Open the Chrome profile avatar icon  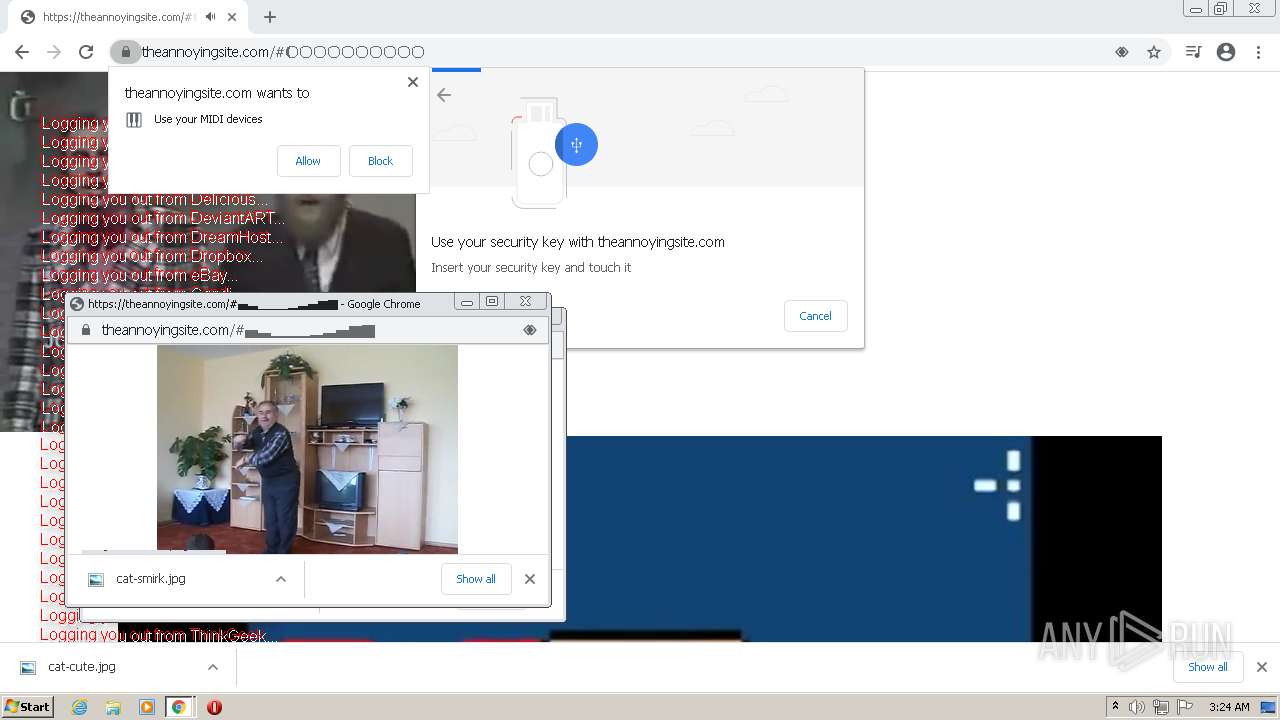[x=1226, y=52]
